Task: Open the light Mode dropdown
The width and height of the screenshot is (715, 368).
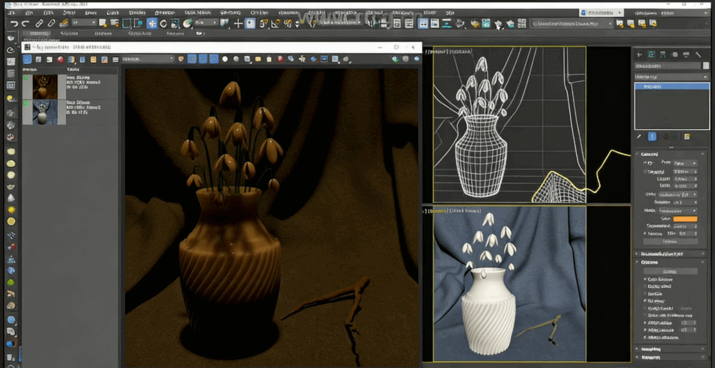Action: tap(679, 211)
